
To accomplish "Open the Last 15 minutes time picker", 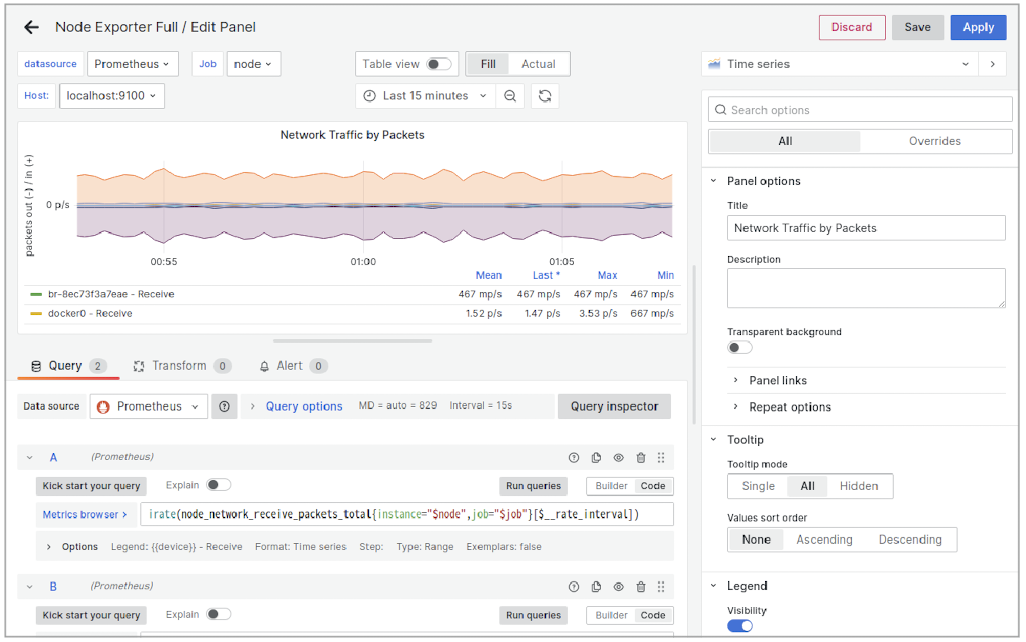I will (425, 96).
